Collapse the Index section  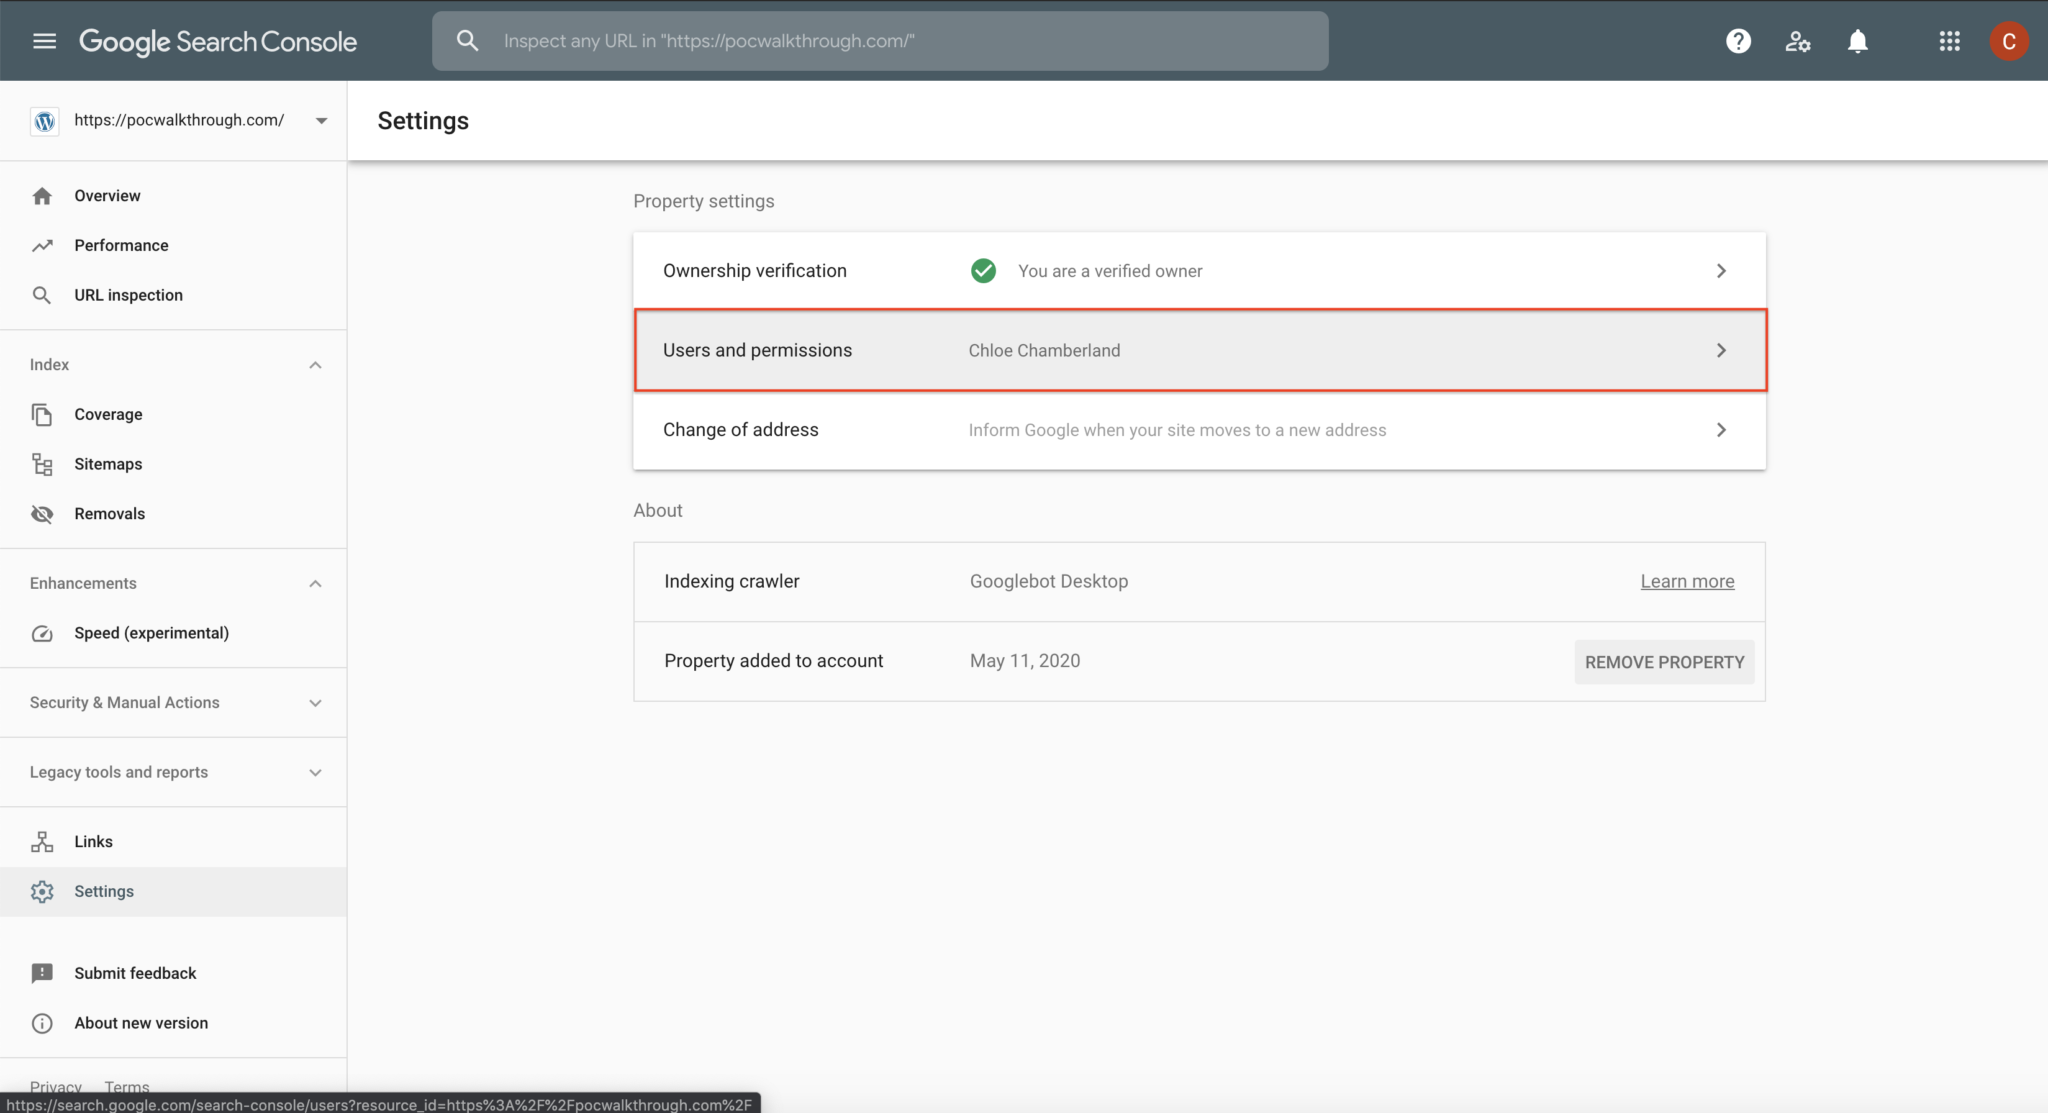pyautogui.click(x=315, y=364)
